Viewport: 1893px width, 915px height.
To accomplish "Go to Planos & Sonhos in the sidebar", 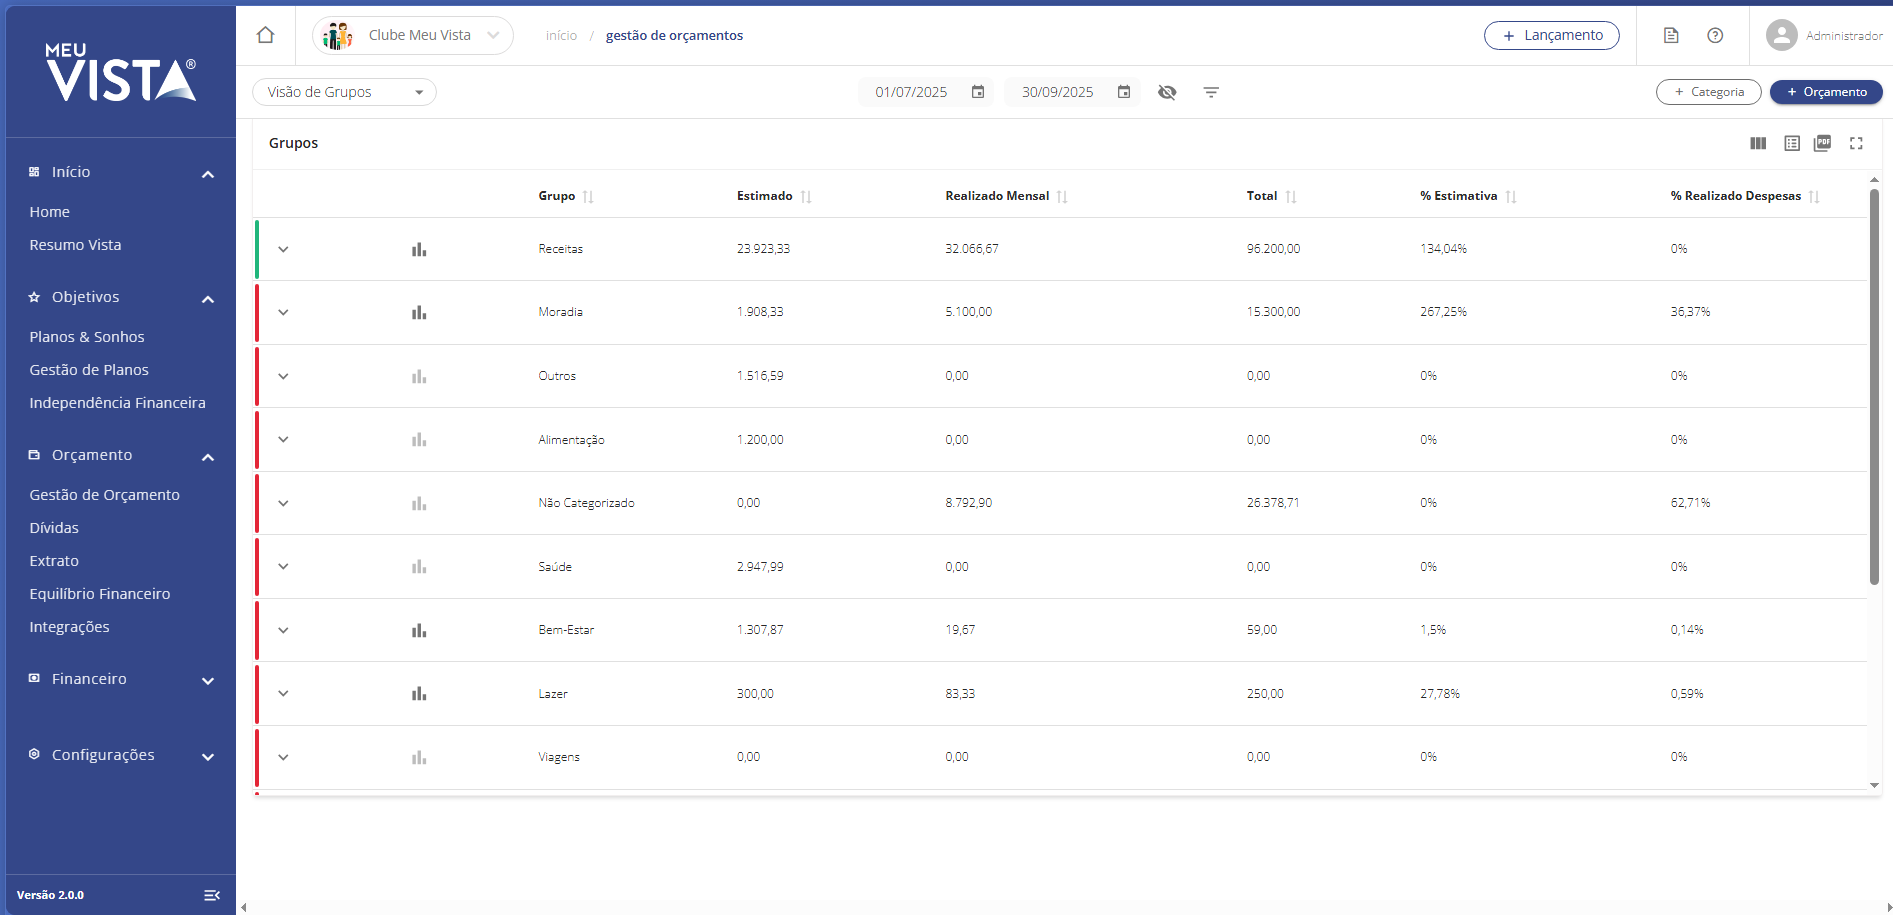I will pos(87,337).
